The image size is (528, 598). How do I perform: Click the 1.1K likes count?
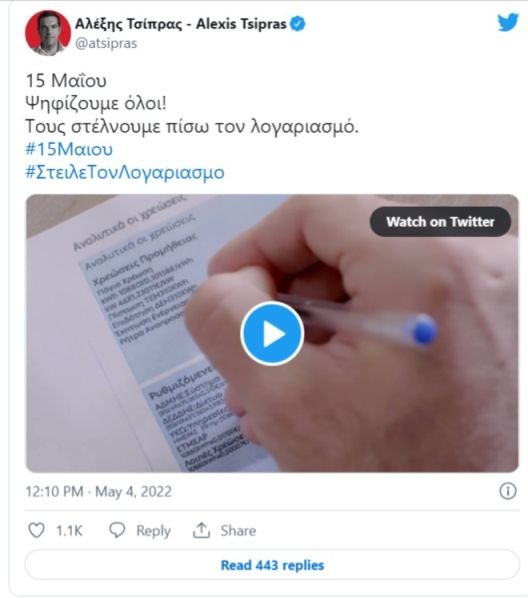[x=69, y=530]
